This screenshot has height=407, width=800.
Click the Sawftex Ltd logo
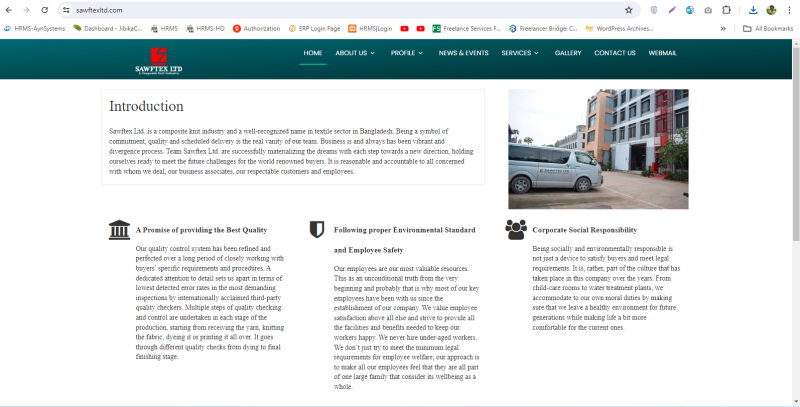159,61
